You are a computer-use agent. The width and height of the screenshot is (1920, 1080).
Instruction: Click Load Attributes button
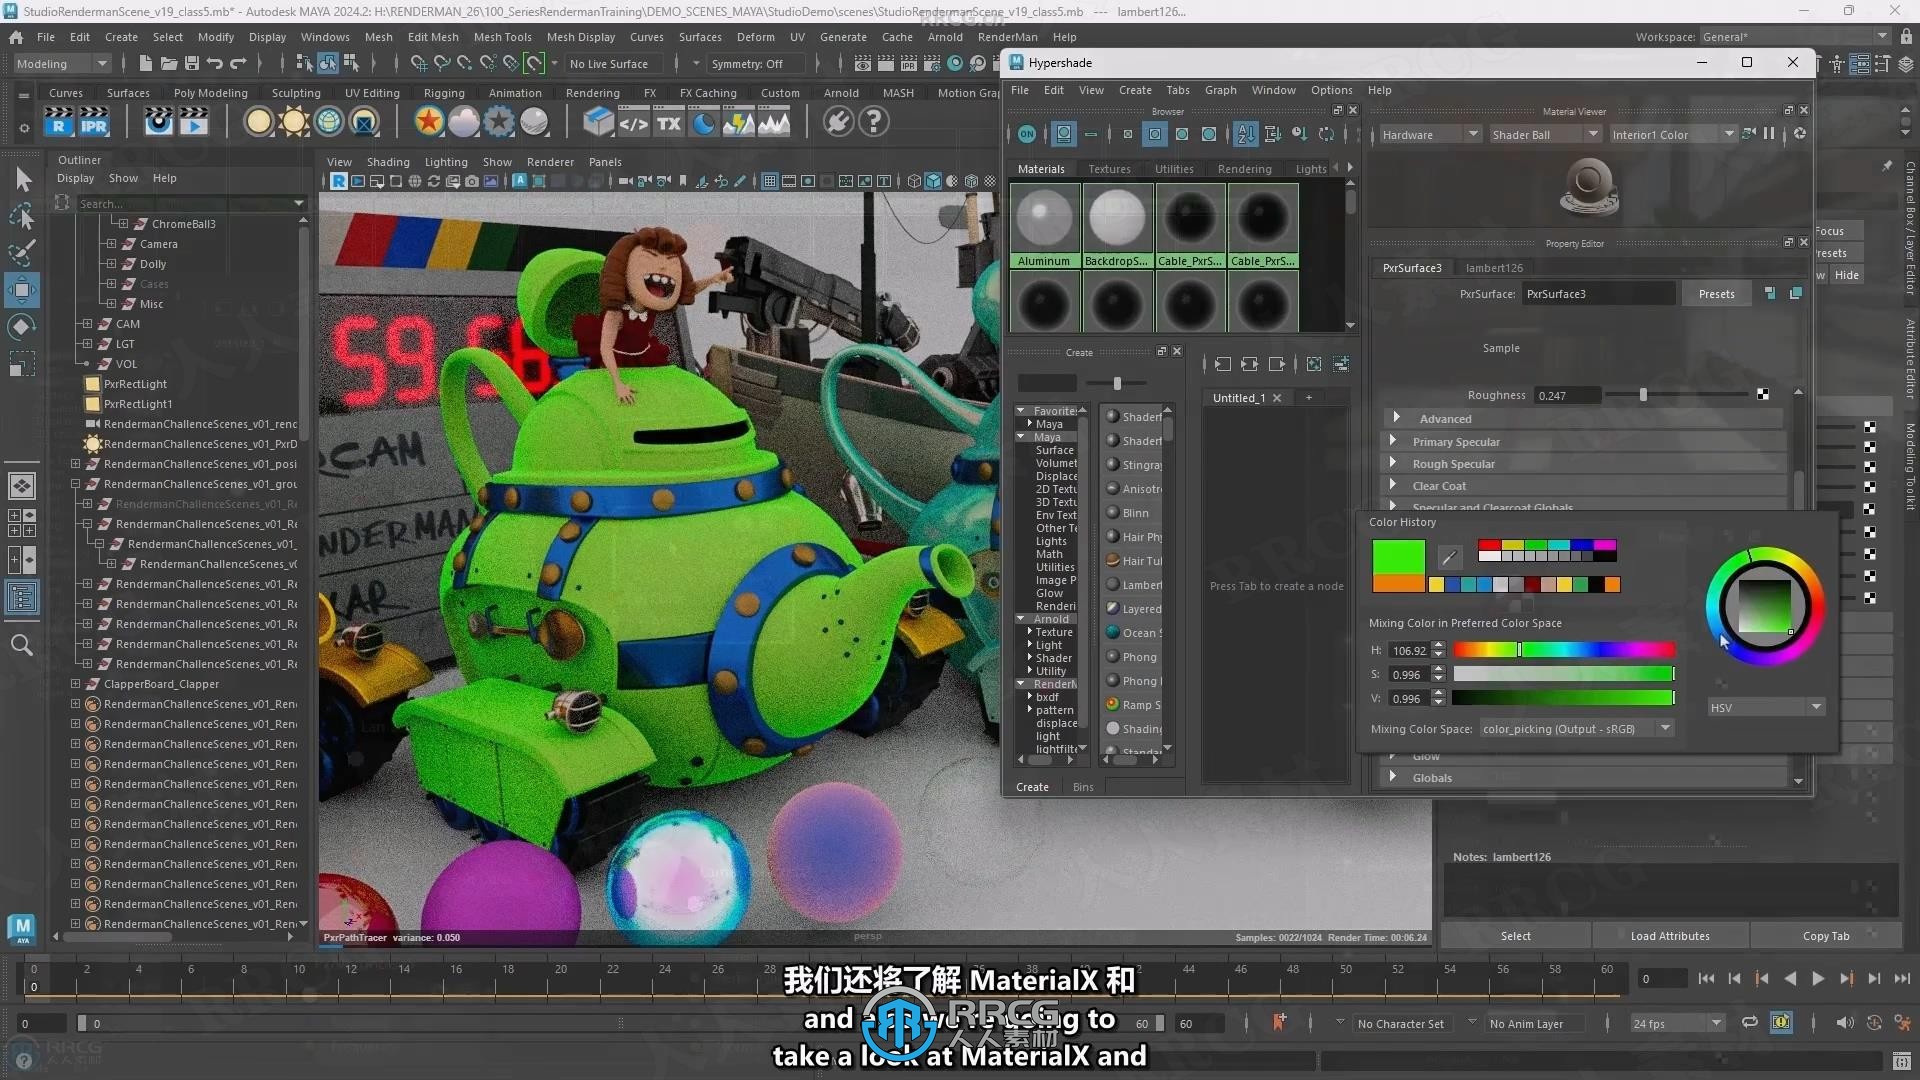click(x=1670, y=936)
